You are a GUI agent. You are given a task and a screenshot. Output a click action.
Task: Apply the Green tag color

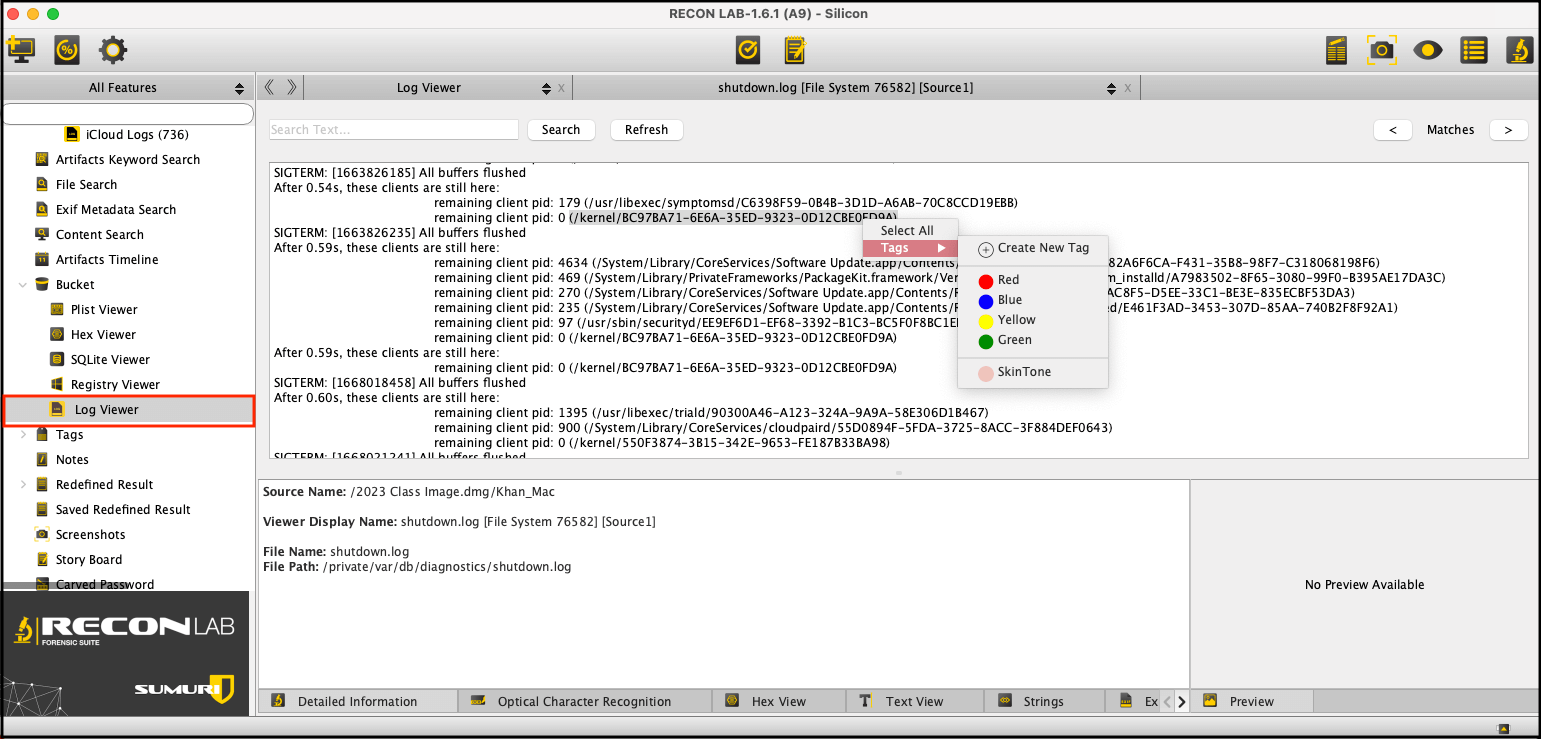1014,340
